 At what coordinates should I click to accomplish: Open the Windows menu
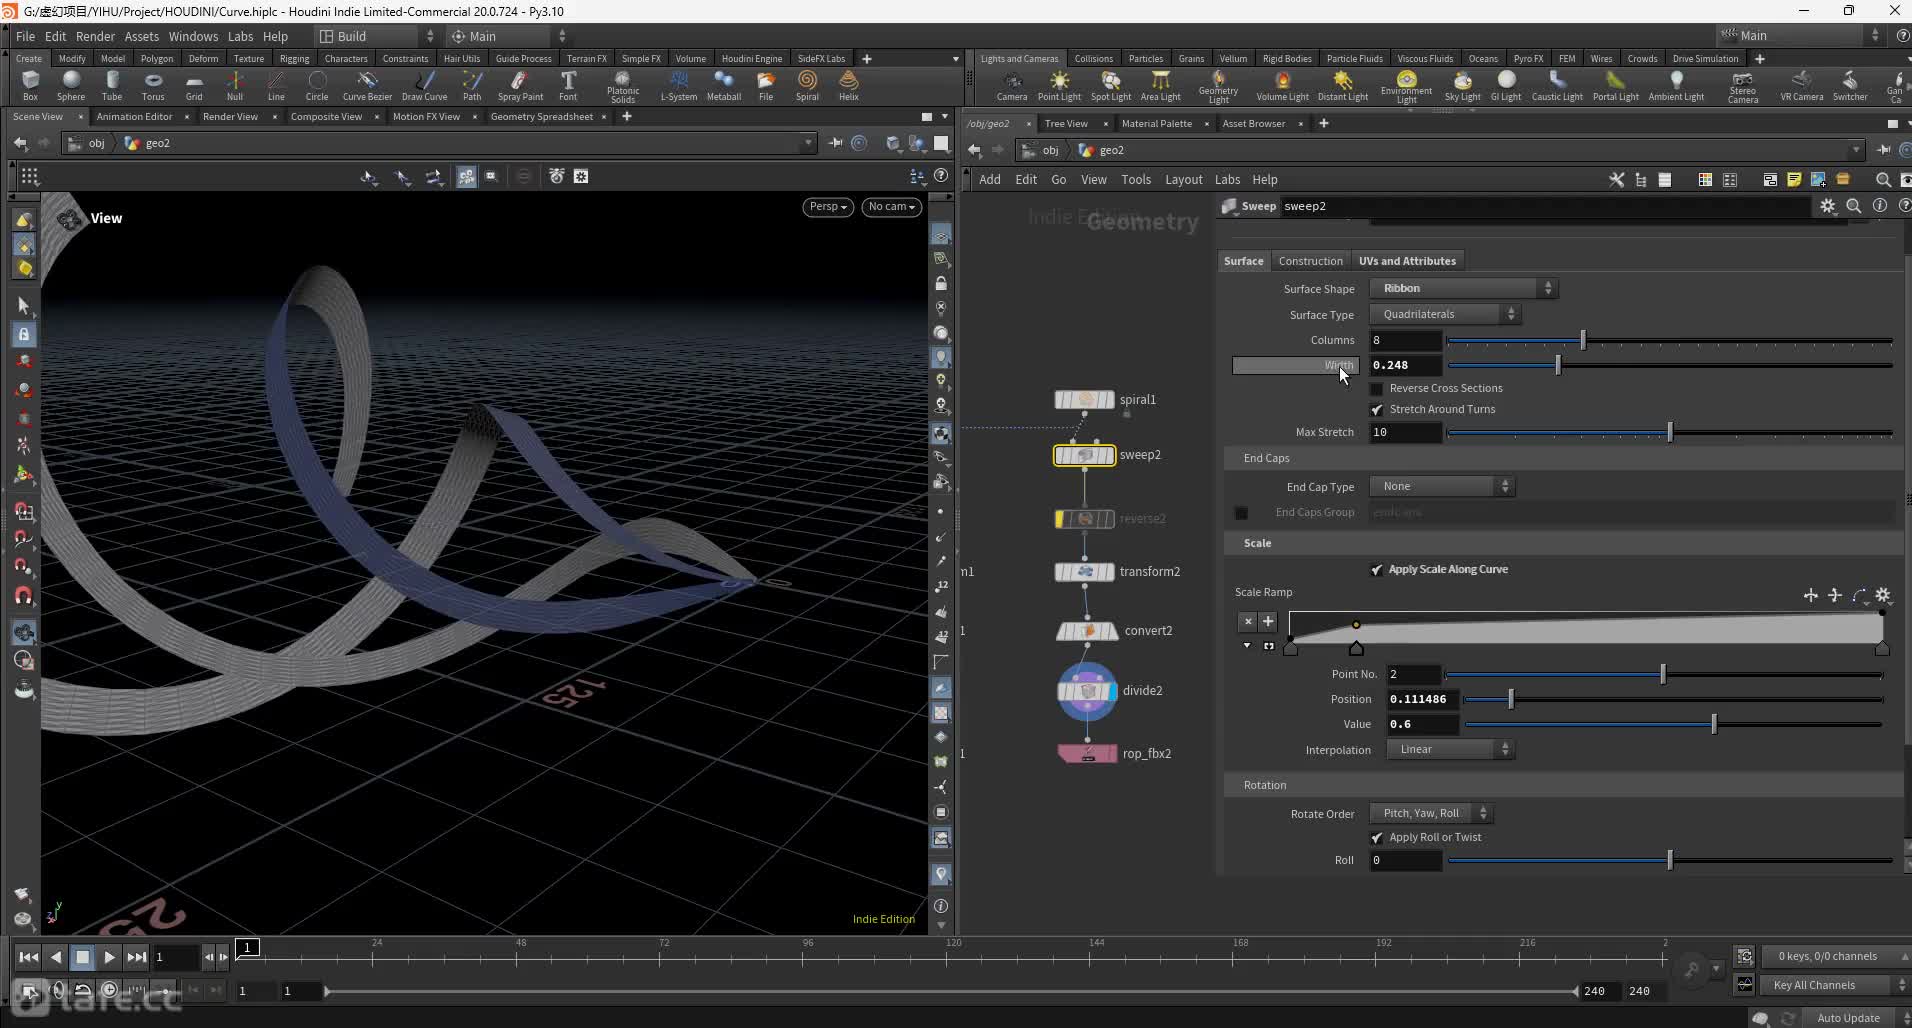click(x=193, y=36)
